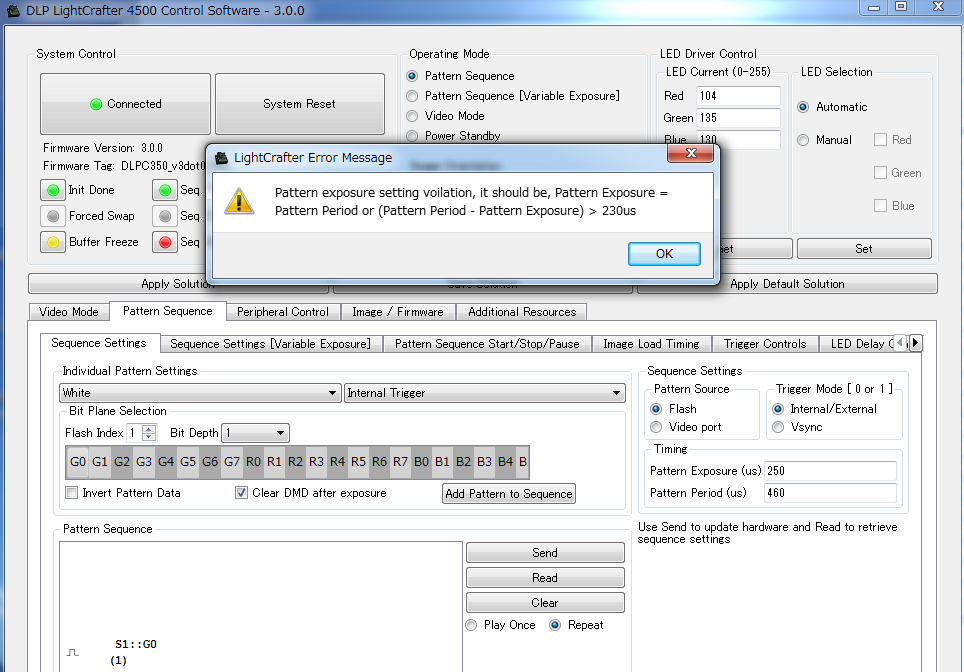Open the Internal Trigger dropdown
The width and height of the screenshot is (964, 672).
484,393
